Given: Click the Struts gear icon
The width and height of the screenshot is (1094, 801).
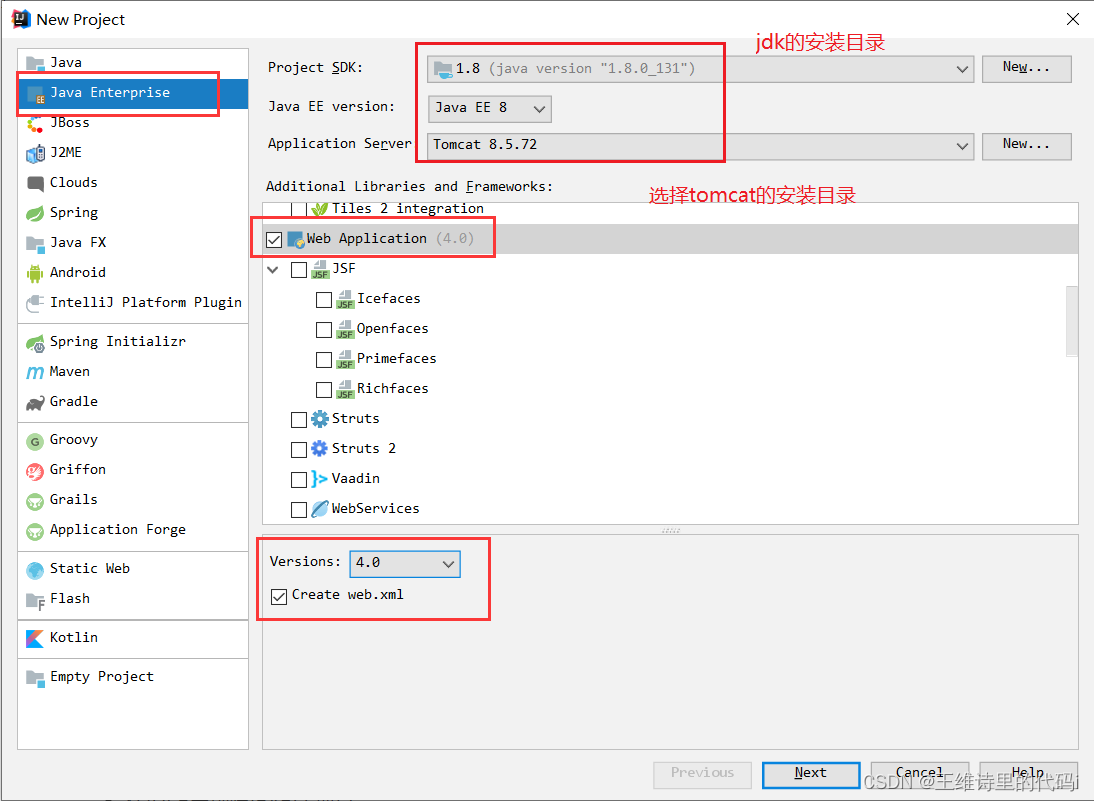Looking at the screenshot, I should pos(320,419).
